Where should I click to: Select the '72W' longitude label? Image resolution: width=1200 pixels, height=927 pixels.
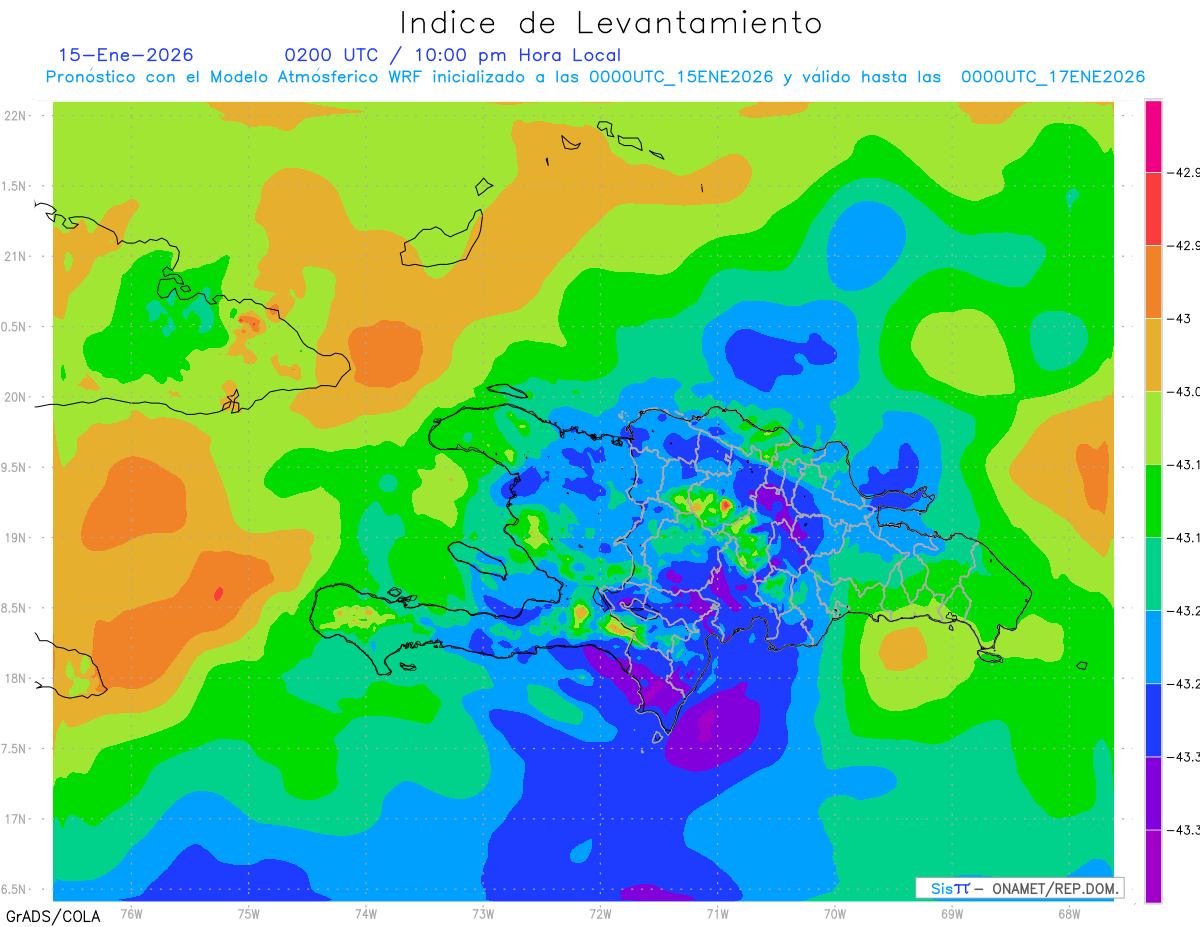pos(600,912)
